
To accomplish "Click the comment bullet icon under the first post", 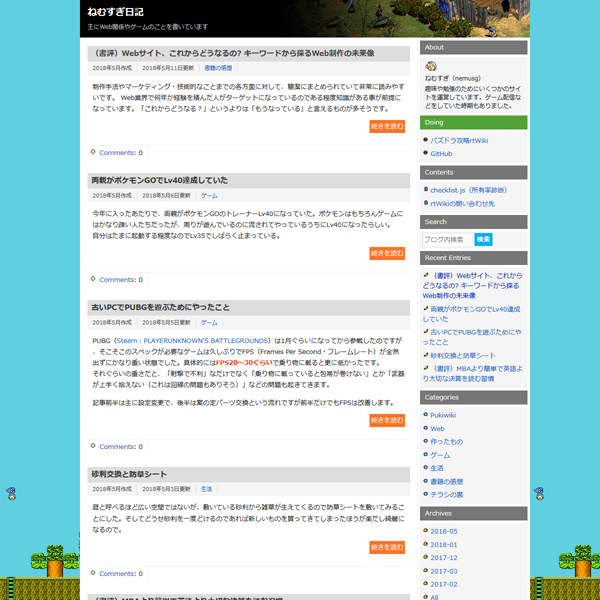I will click(x=92, y=152).
